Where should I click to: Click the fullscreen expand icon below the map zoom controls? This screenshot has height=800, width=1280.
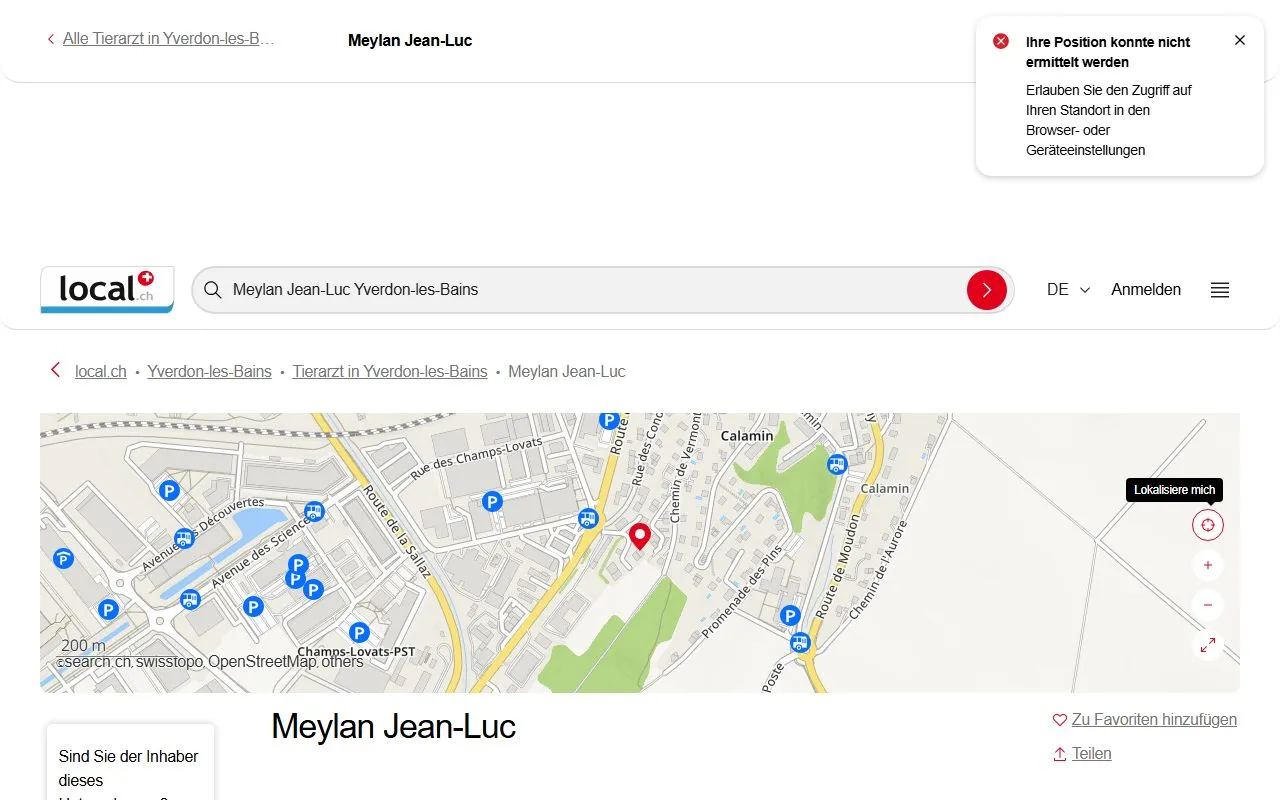[1207, 645]
